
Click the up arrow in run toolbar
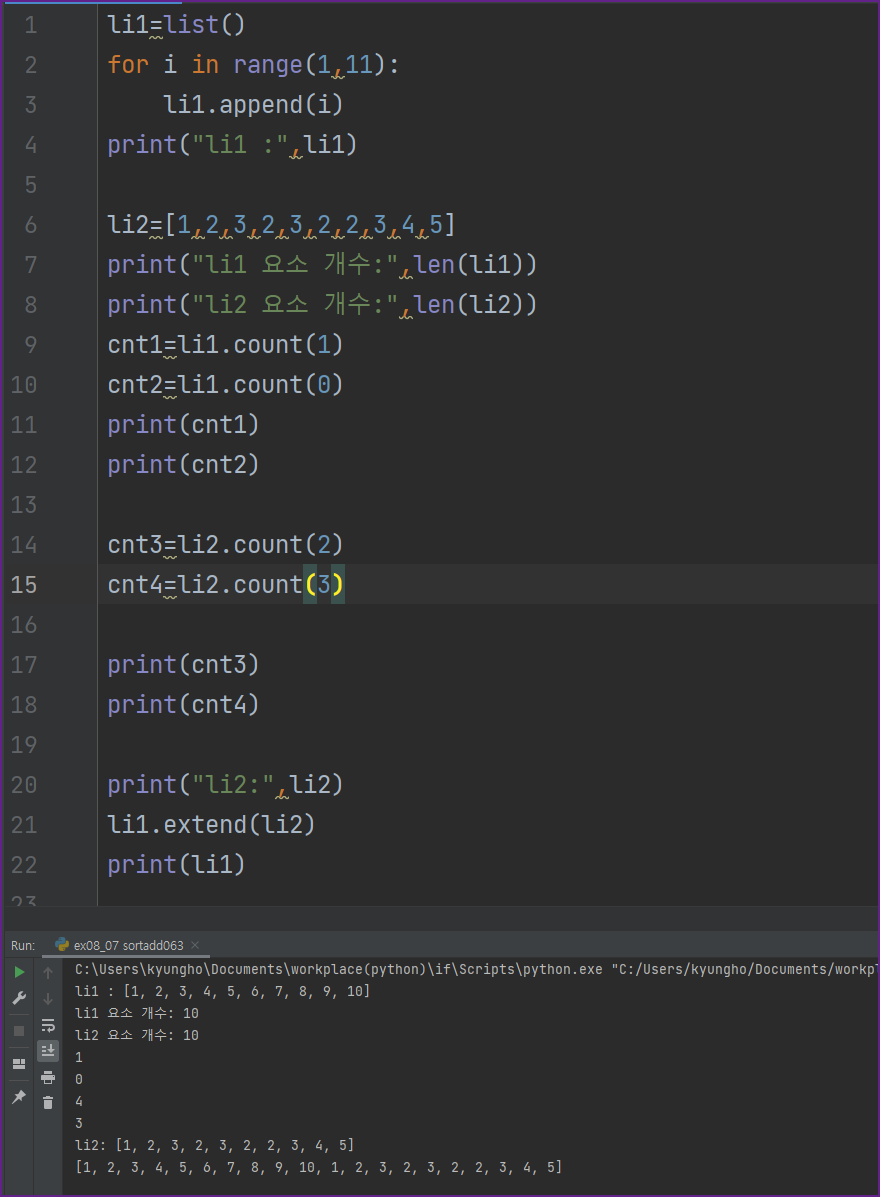[x=48, y=973]
